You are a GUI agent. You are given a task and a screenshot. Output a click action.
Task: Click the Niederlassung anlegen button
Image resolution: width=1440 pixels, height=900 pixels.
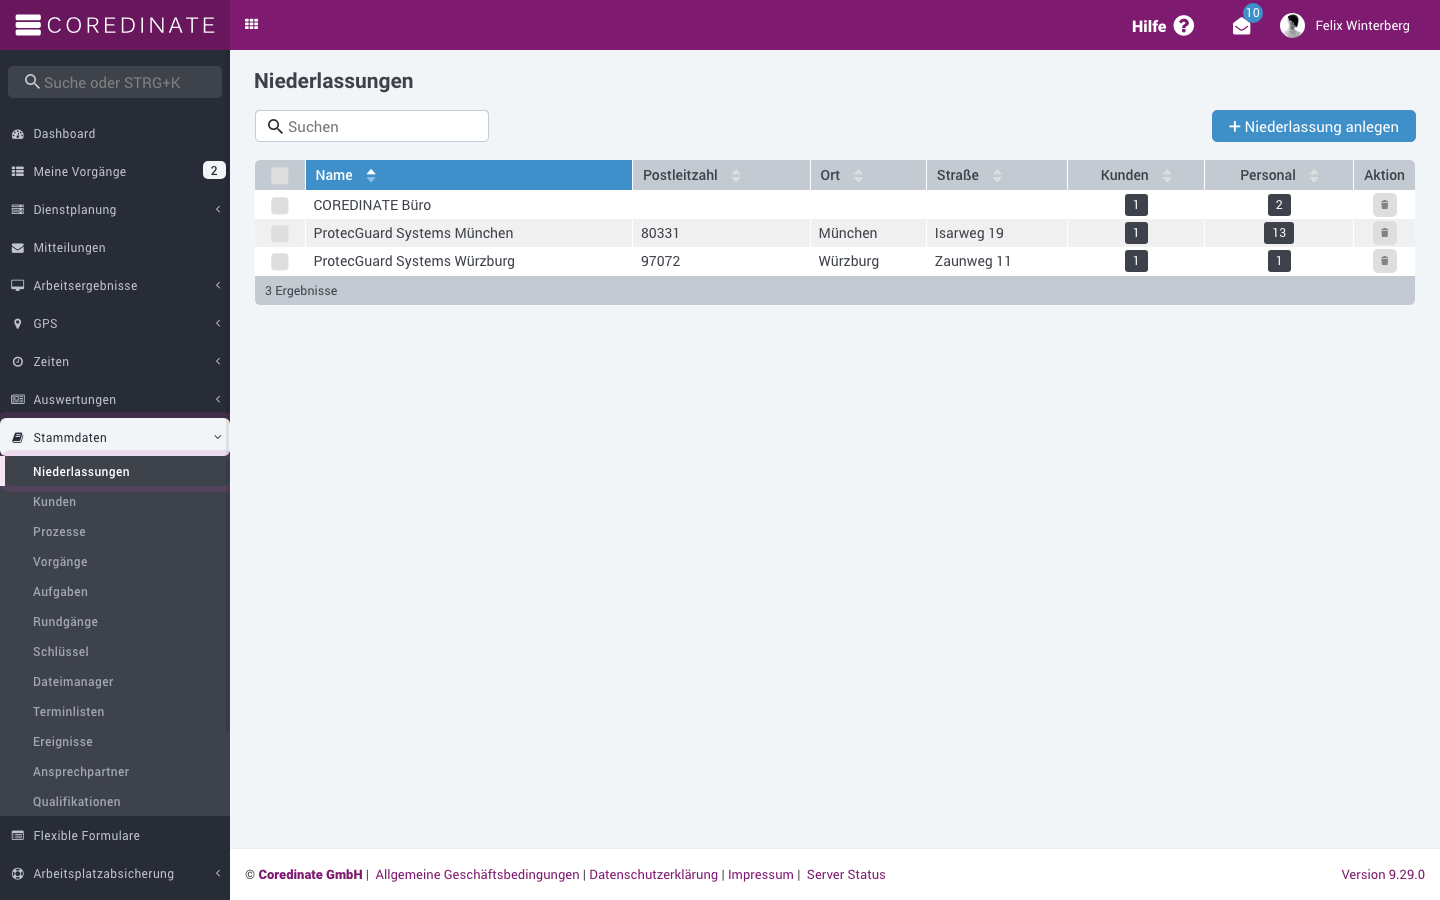pos(1313,126)
